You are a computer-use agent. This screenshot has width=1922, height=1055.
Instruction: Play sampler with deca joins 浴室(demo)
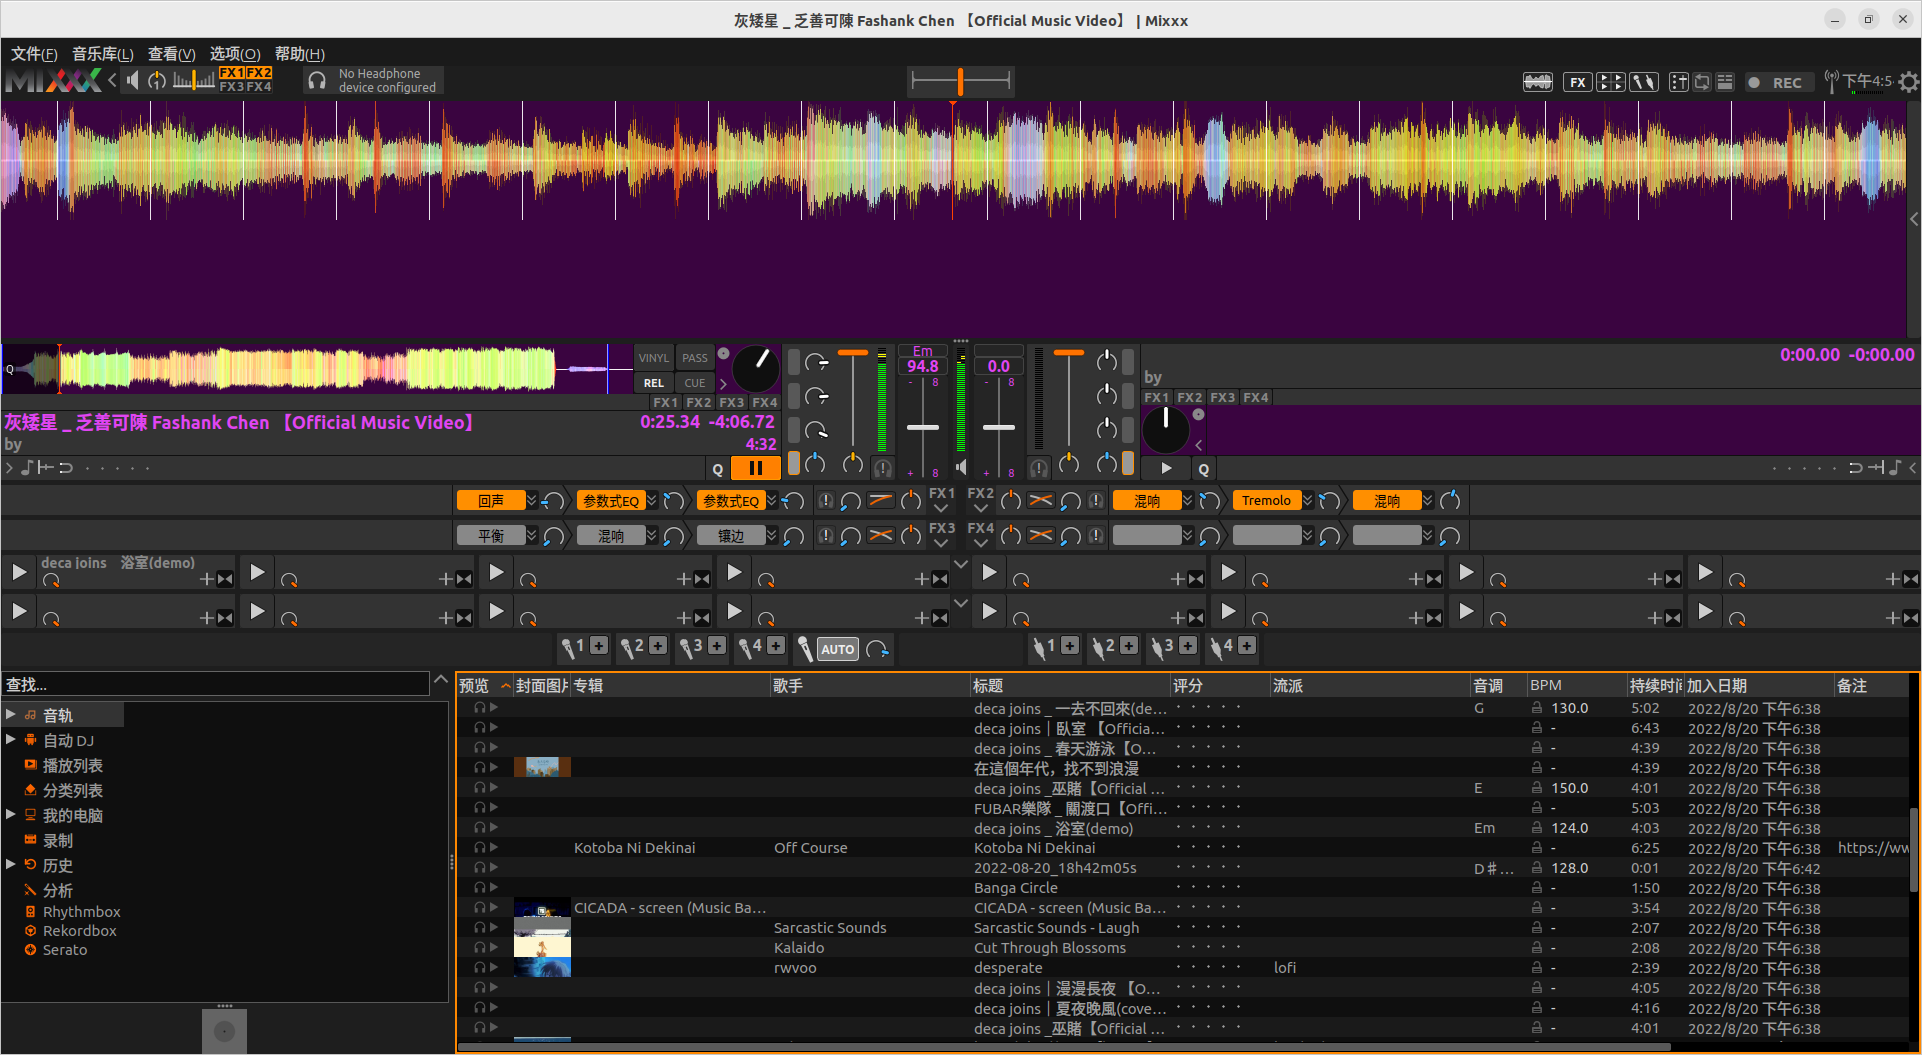pos(19,572)
